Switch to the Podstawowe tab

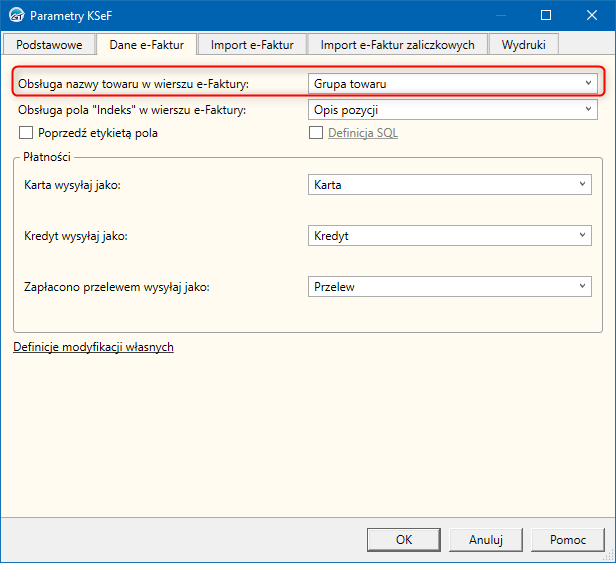point(49,45)
